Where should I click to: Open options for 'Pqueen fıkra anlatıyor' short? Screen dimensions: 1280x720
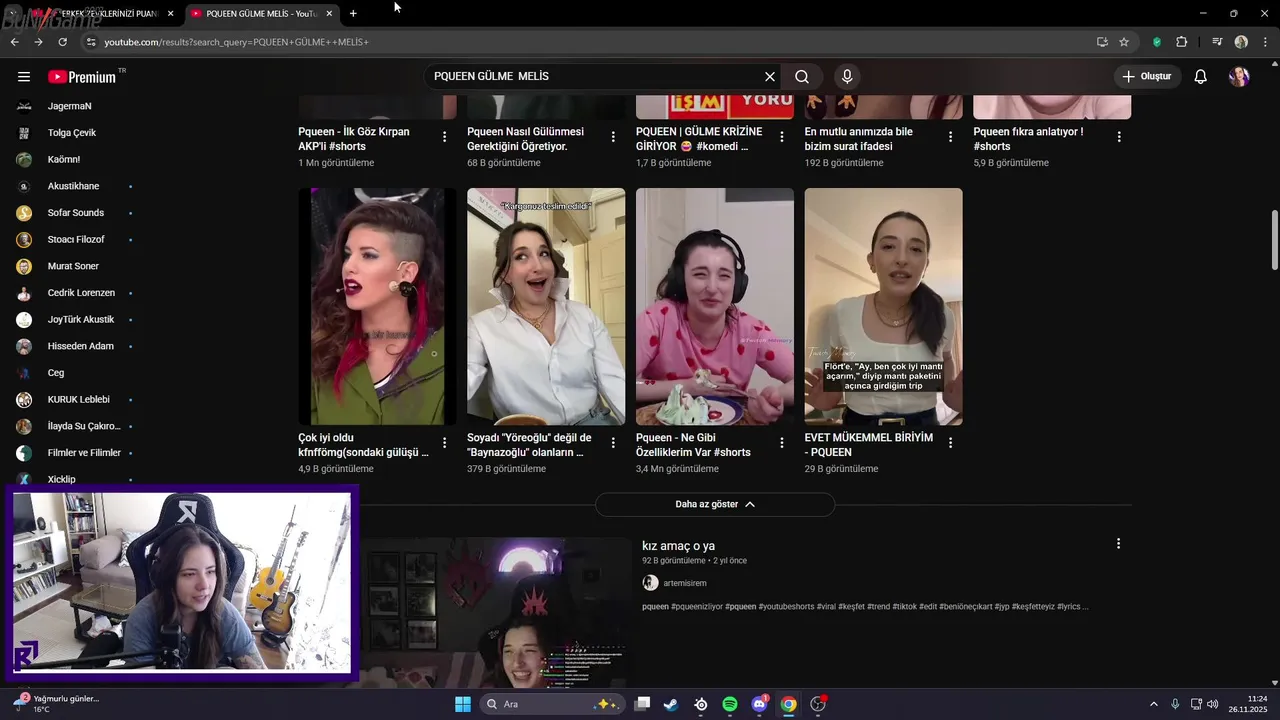[1119, 137]
